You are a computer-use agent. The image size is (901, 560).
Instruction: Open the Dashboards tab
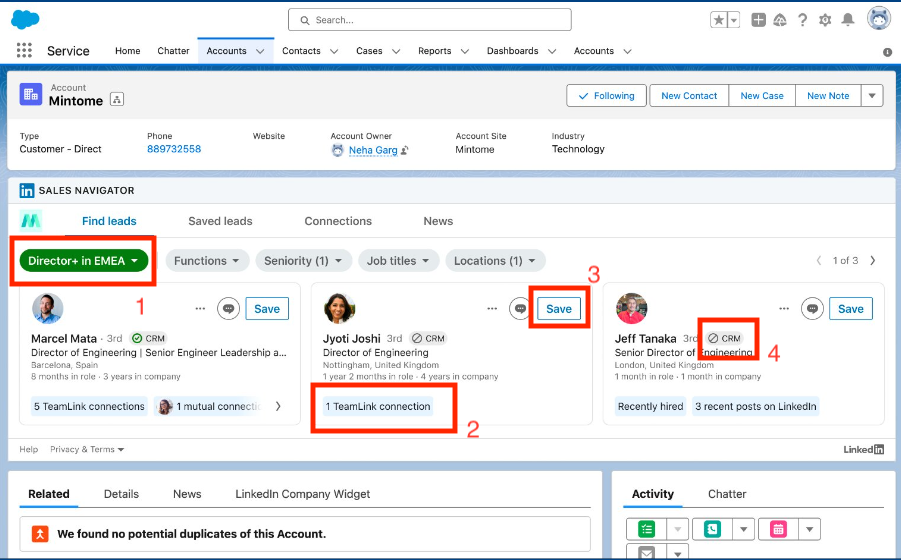point(513,51)
